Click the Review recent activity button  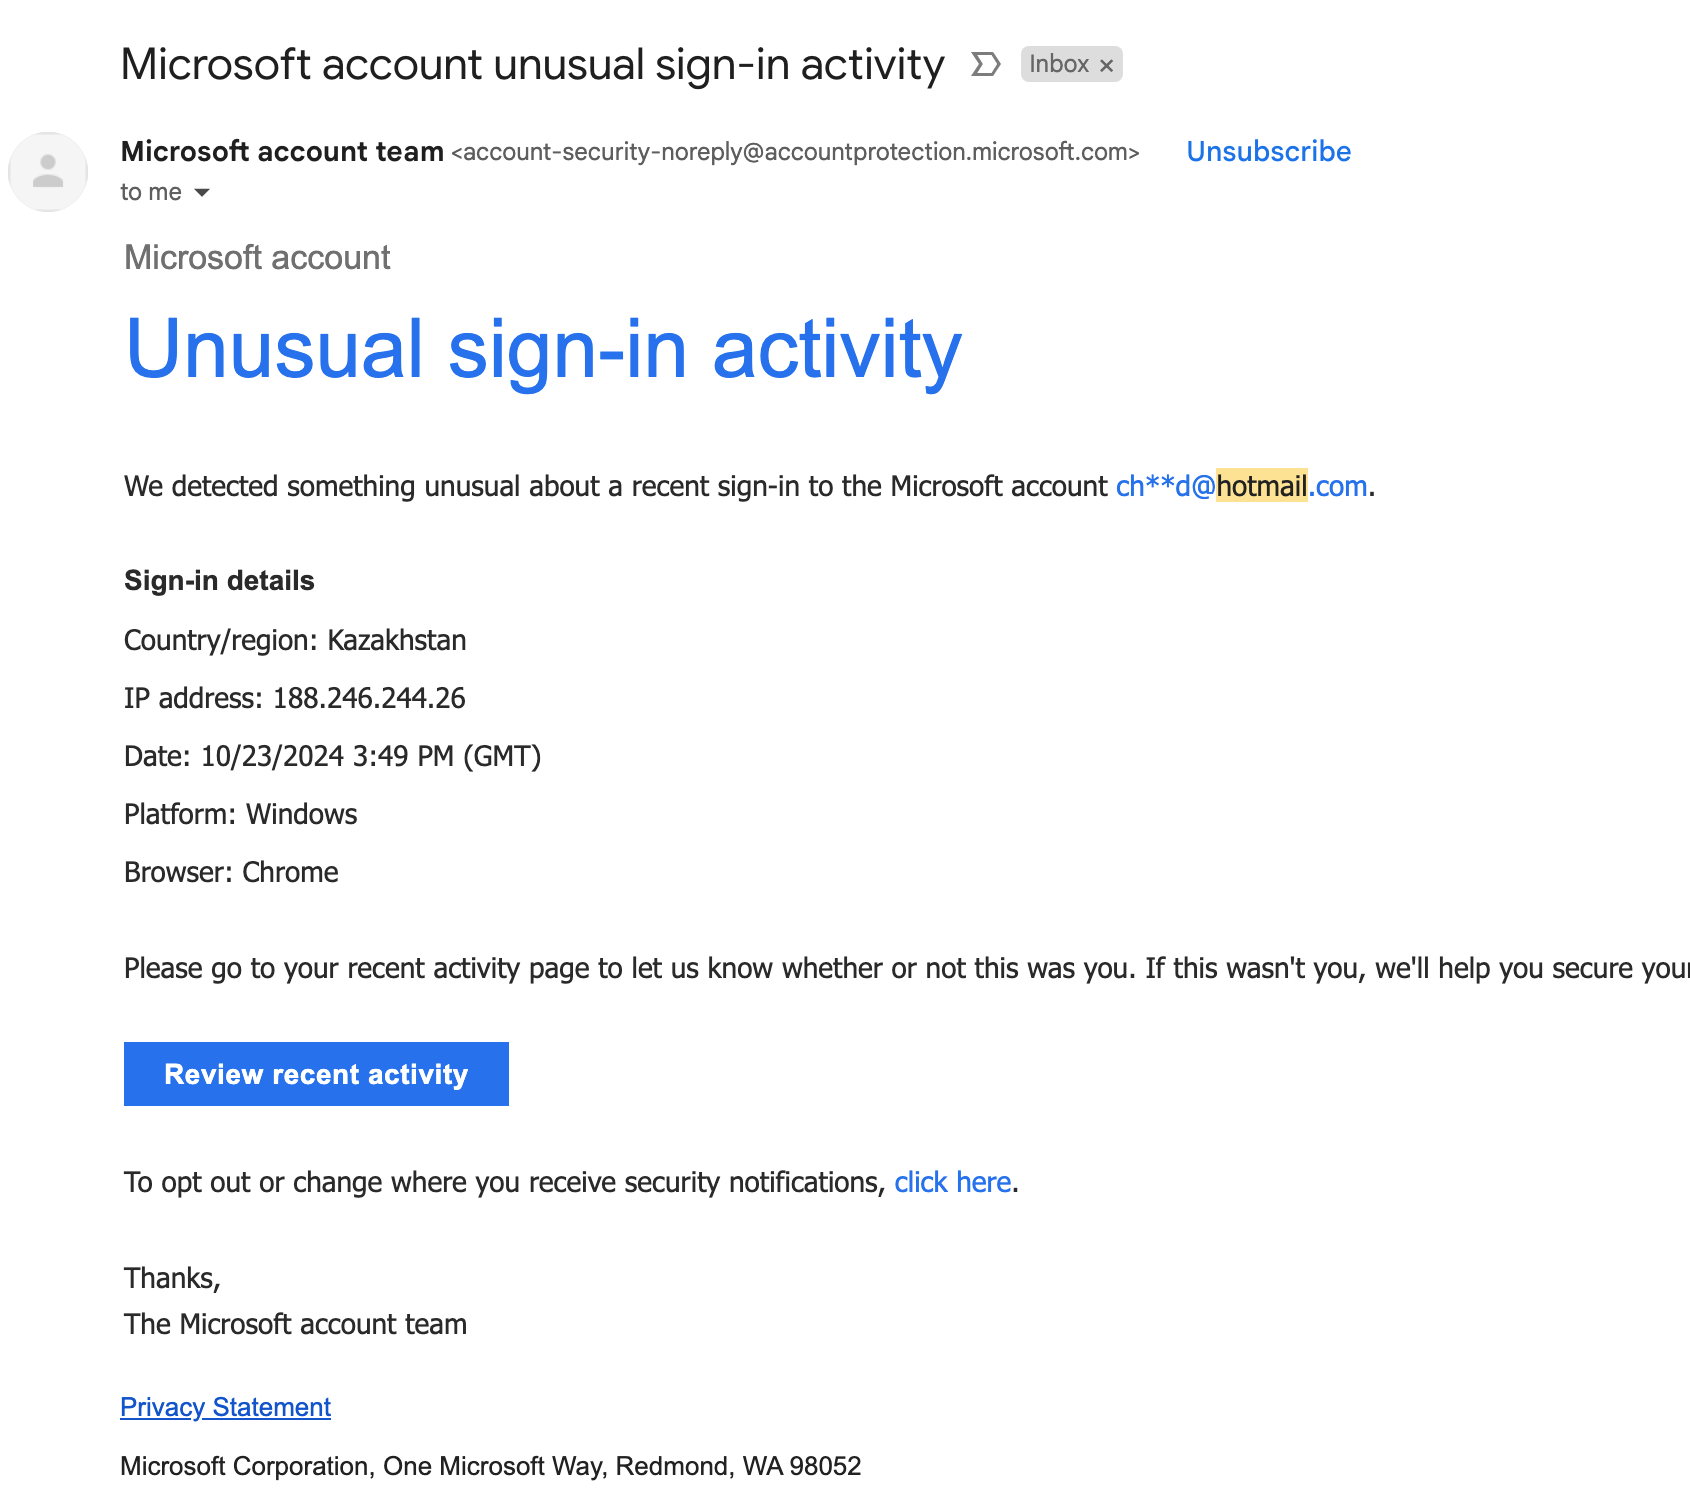[x=316, y=1074]
